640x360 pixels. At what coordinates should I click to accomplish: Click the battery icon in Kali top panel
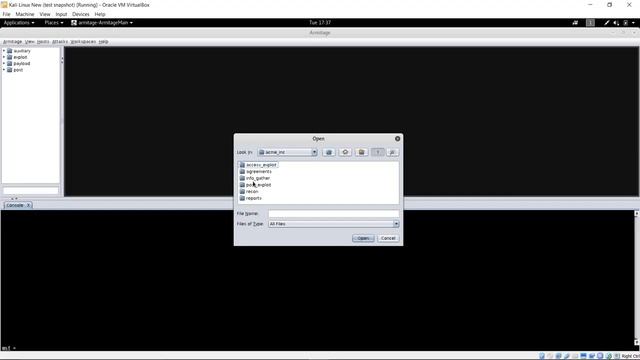click(x=625, y=23)
